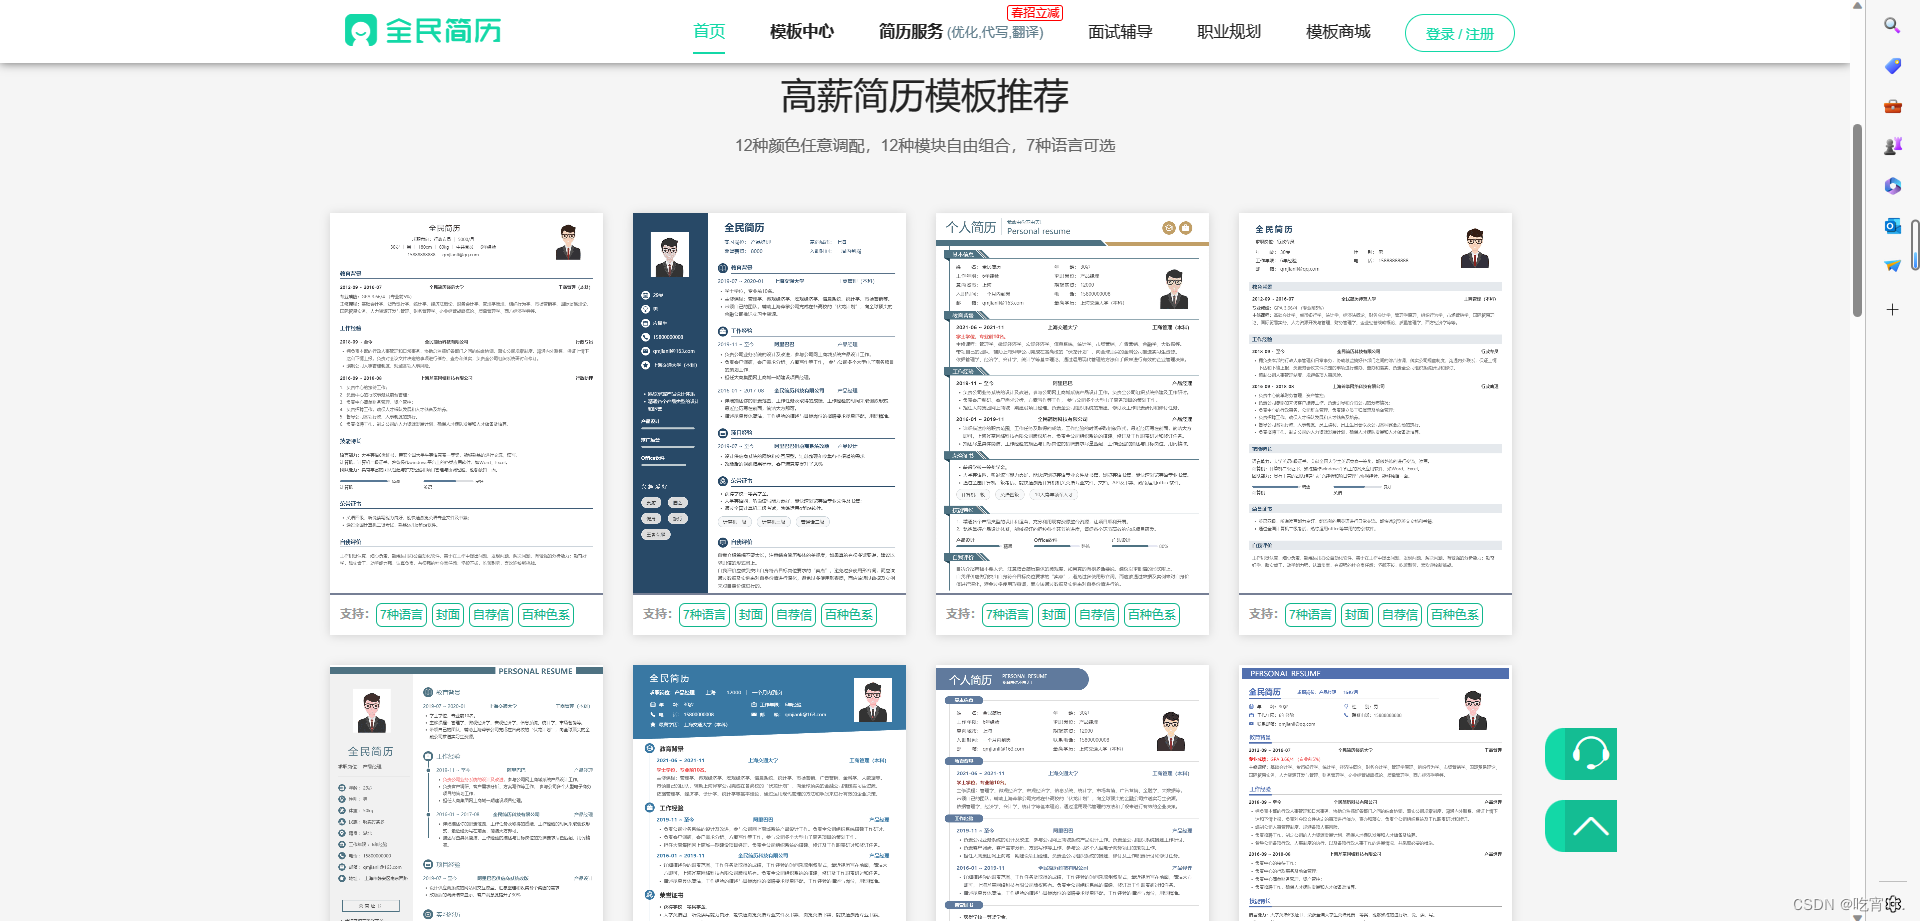Open the gold-header 个人简历 Personal resume template
This screenshot has width=1920, height=921.
pos(1072,403)
